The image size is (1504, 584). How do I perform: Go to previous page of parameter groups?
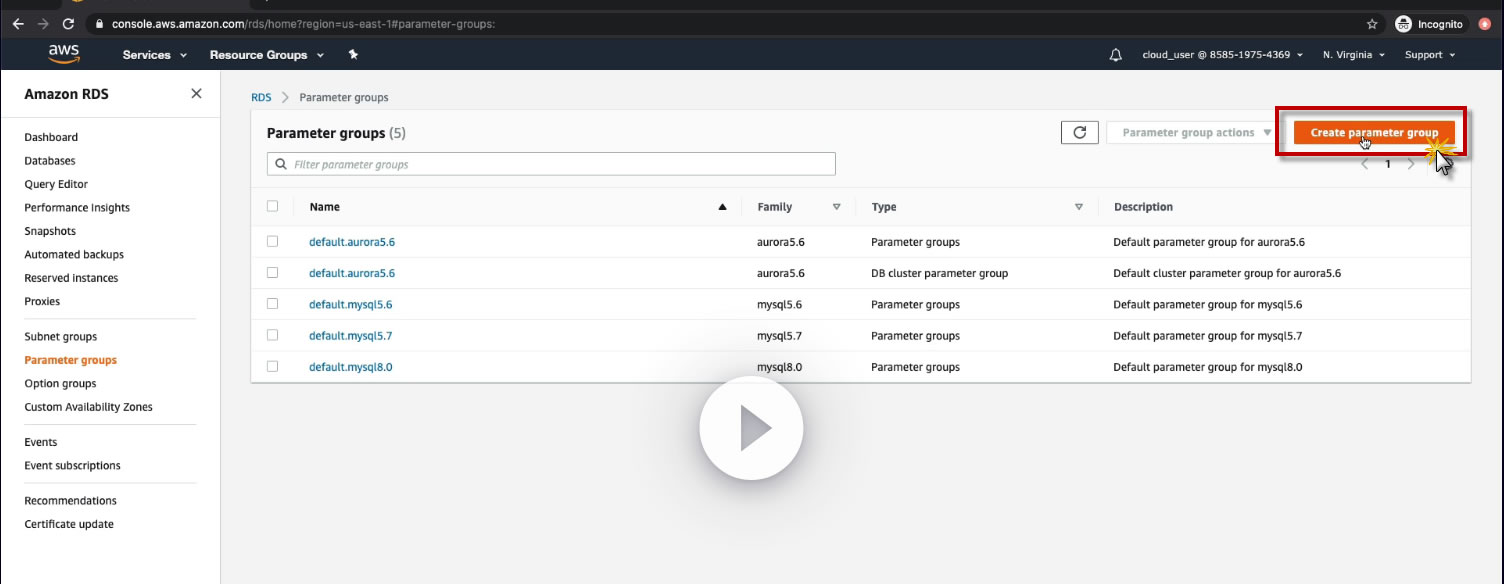(1365, 164)
